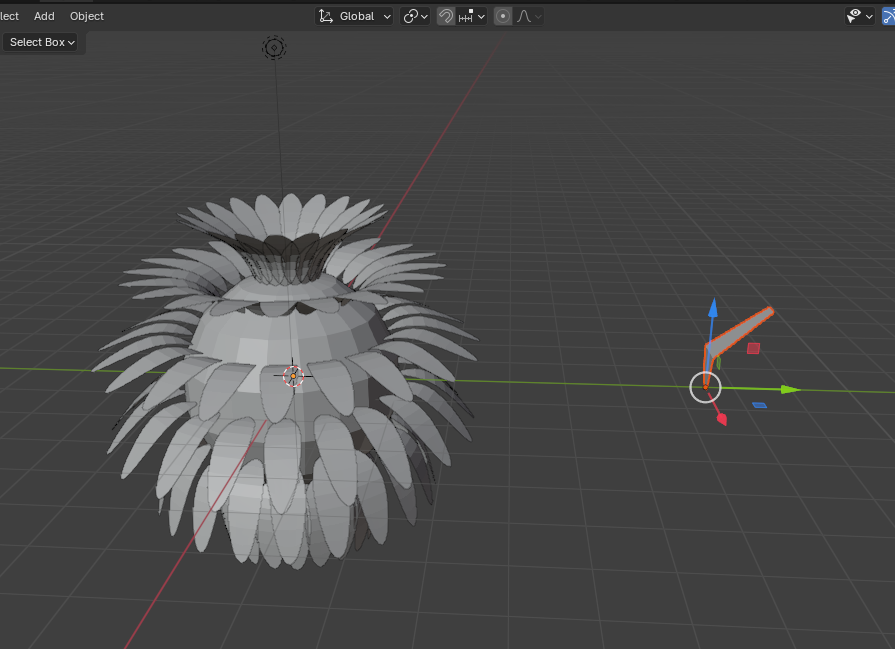Image resolution: width=895 pixels, height=649 pixels.
Task: Click the red X-axis move arrow
Action: click(720, 418)
